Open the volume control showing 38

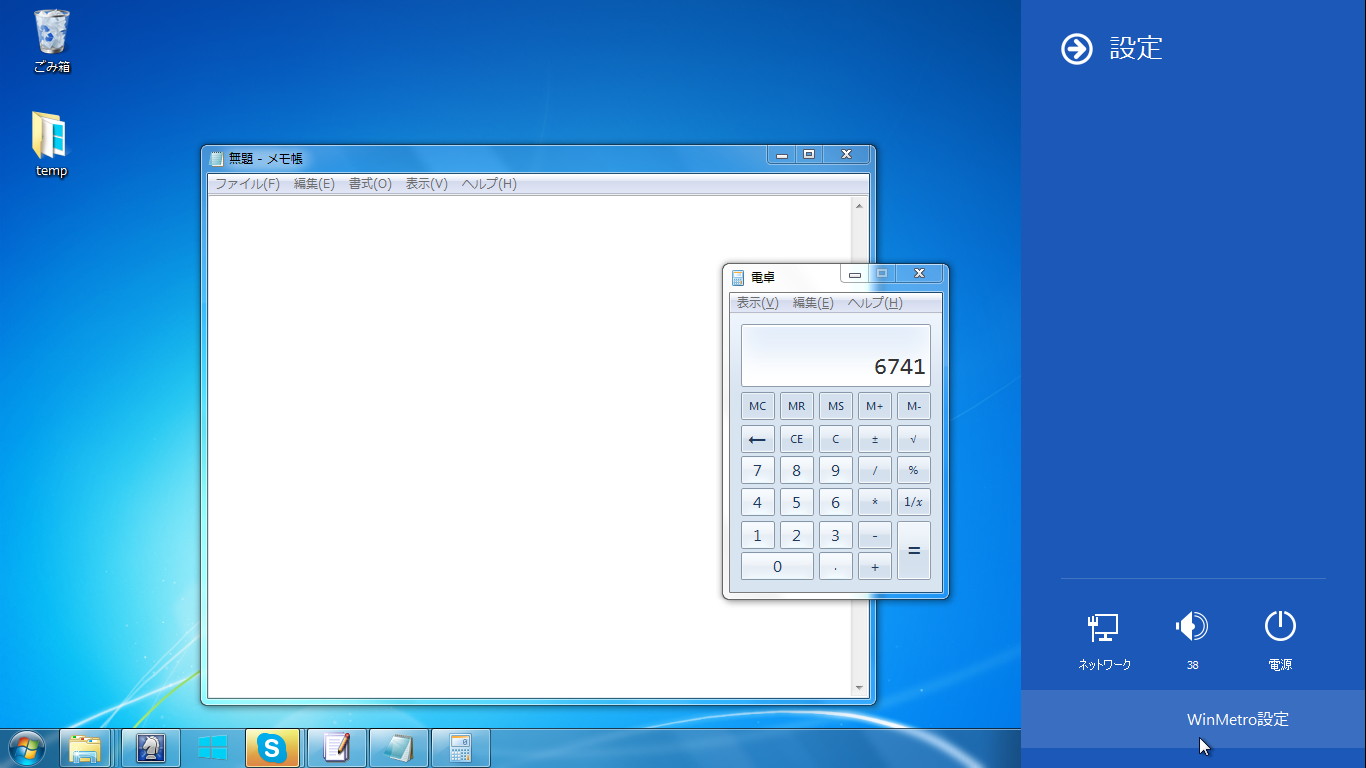[1192, 641]
